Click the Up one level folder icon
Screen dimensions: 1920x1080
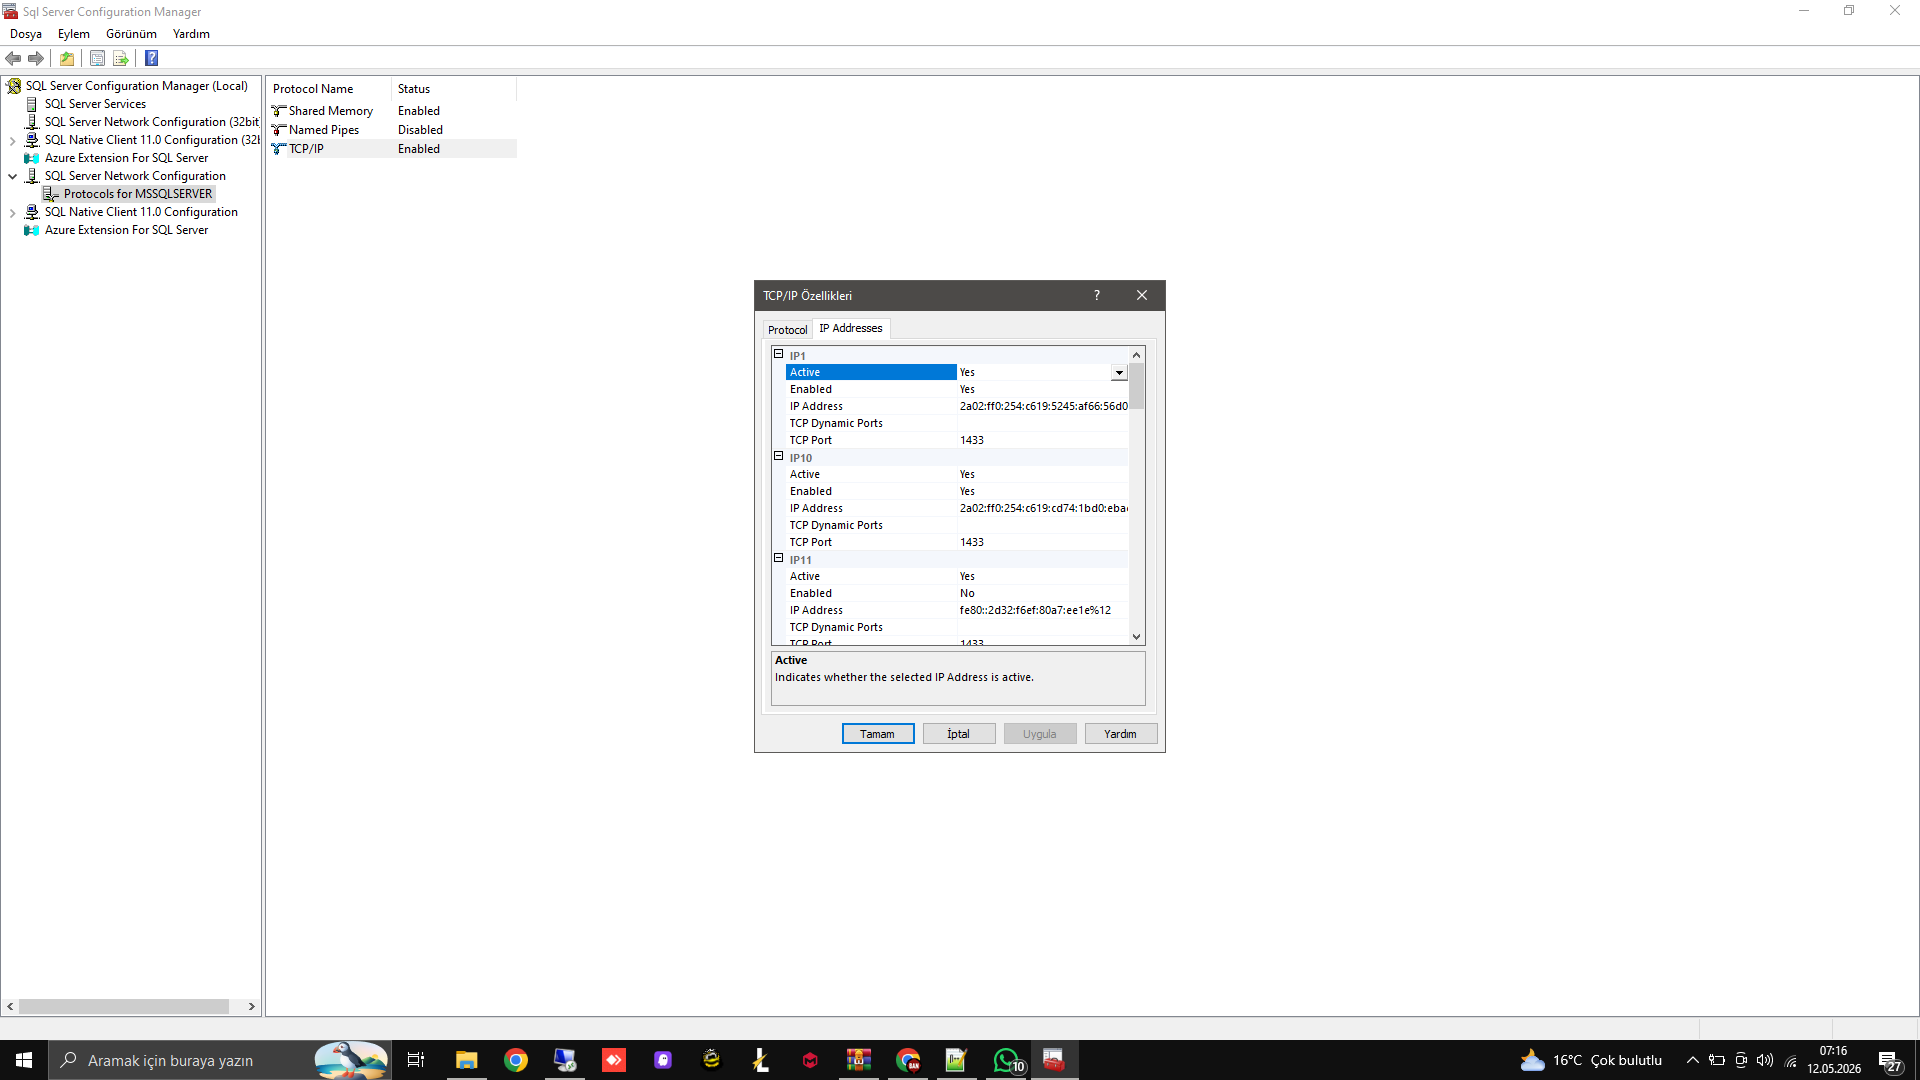point(67,58)
